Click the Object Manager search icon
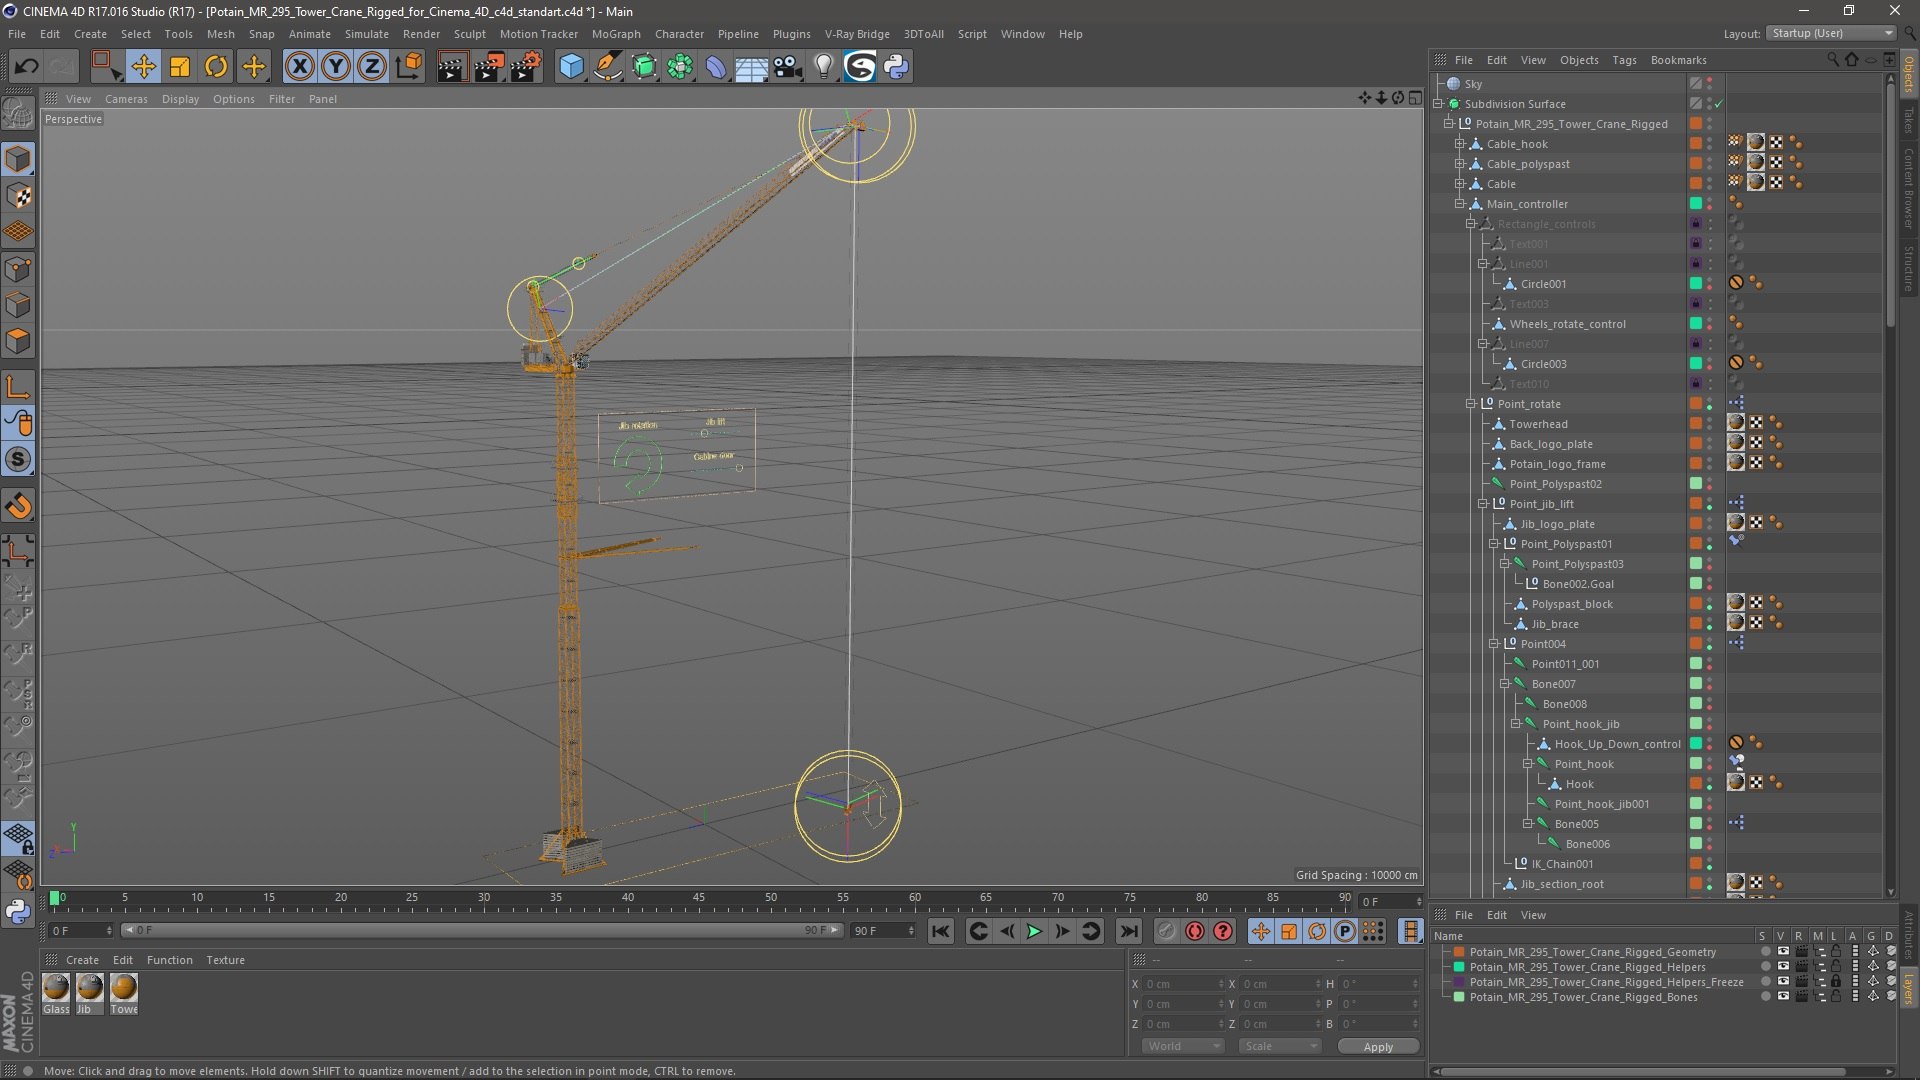The height and width of the screenshot is (1080, 1920). click(x=1832, y=60)
